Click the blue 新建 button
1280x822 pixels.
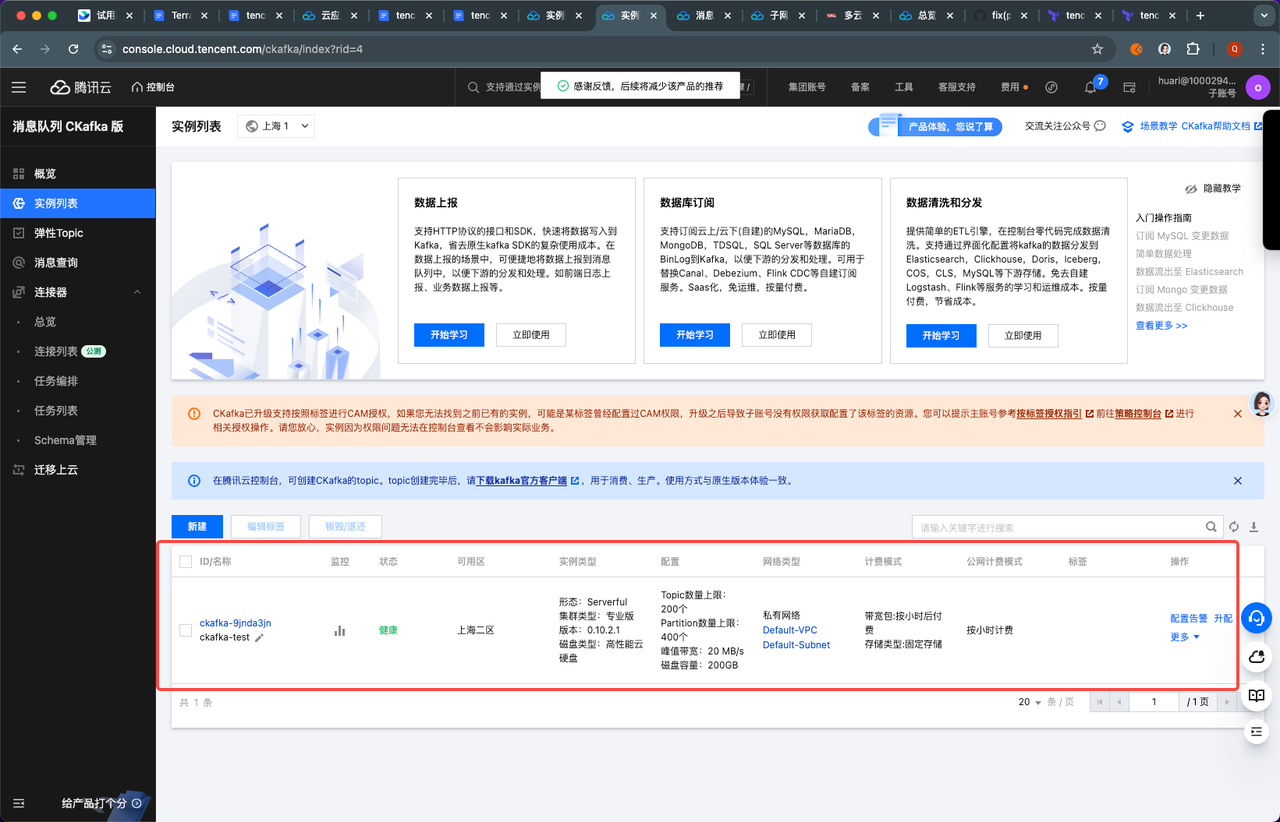197,527
